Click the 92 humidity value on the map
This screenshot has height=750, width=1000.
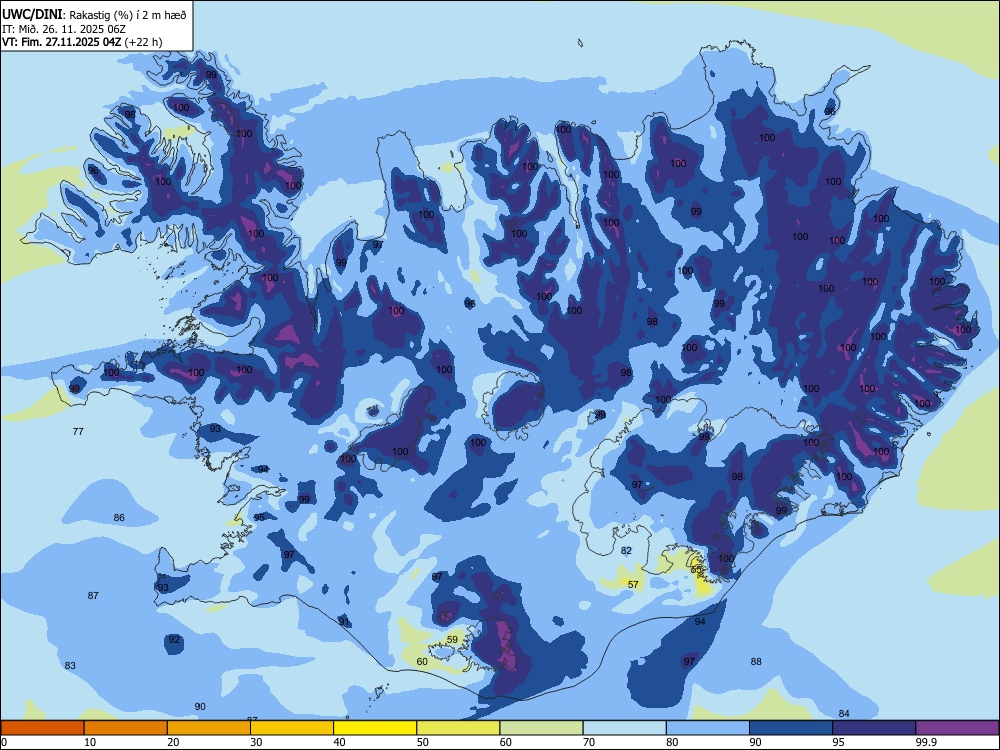[x=174, y=640]
